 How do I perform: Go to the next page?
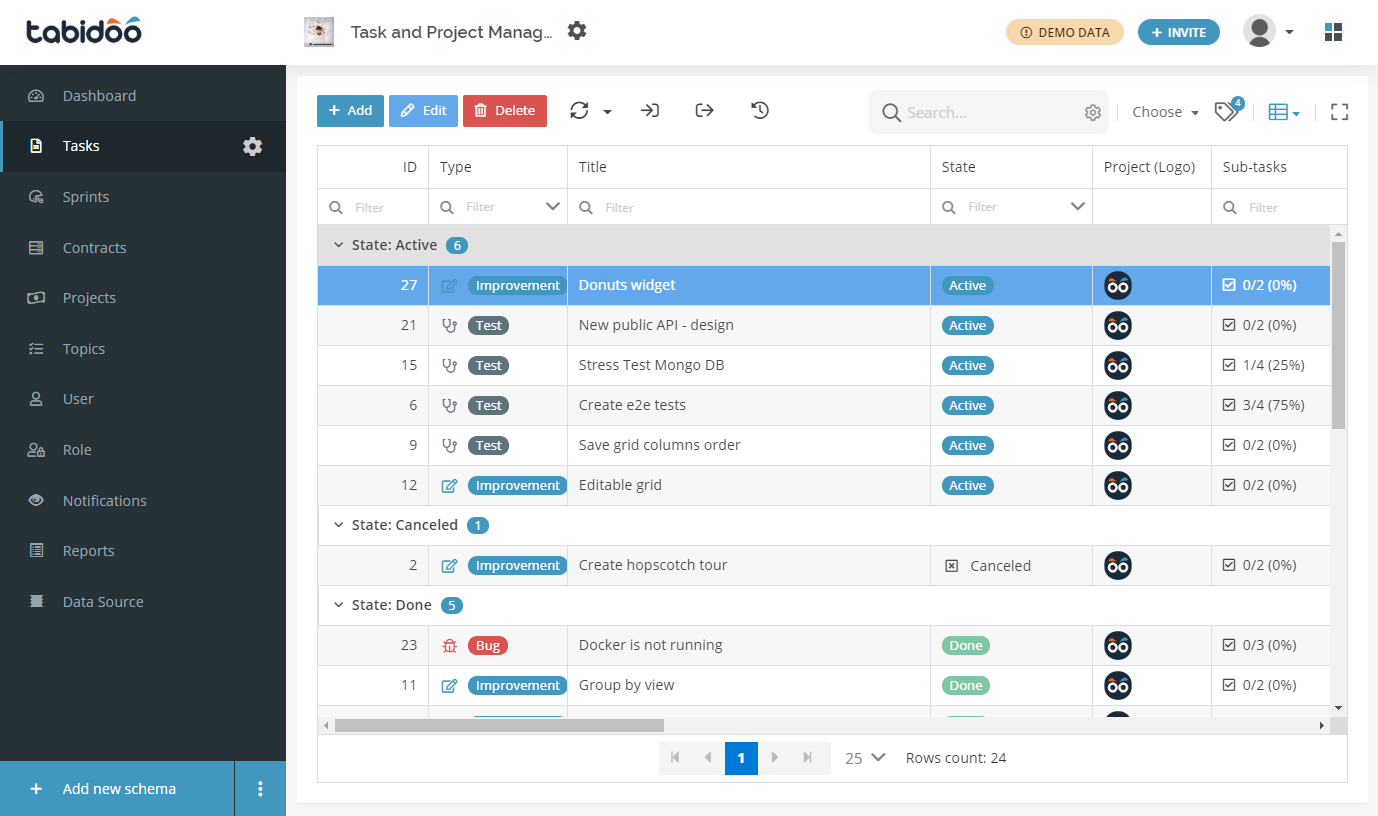pos(774,758)
